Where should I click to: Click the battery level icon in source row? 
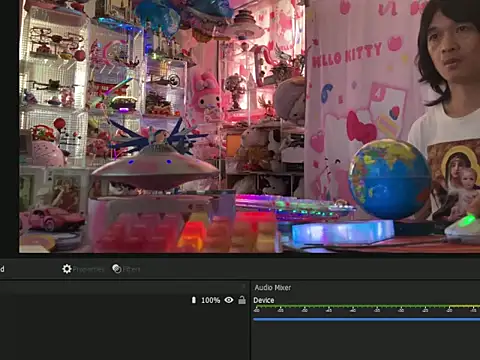194,300
